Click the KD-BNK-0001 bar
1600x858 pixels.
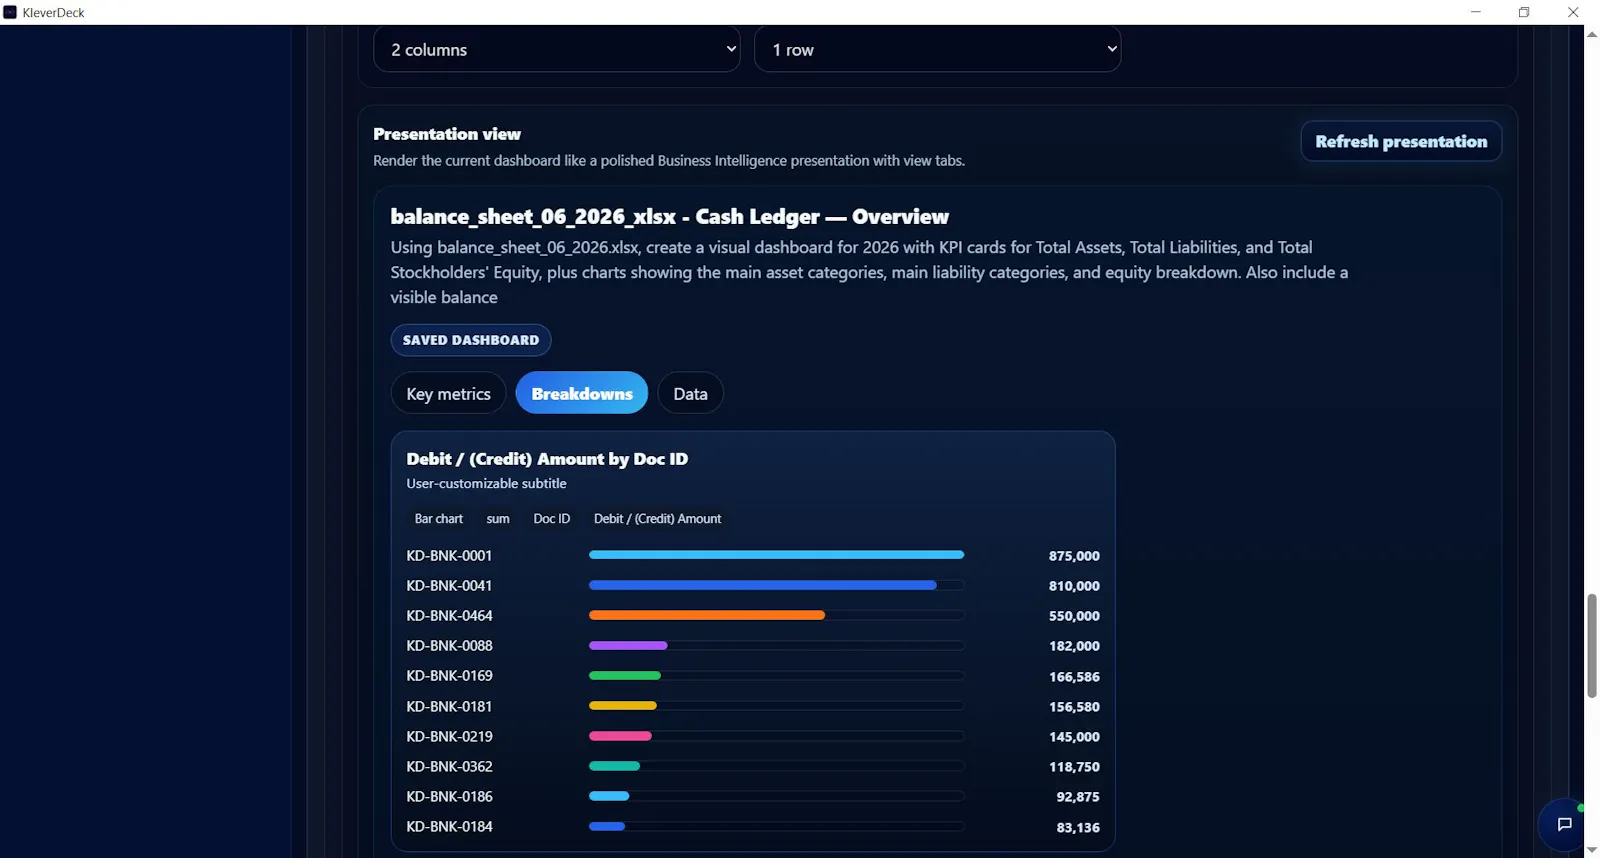(x=777, y=555)
